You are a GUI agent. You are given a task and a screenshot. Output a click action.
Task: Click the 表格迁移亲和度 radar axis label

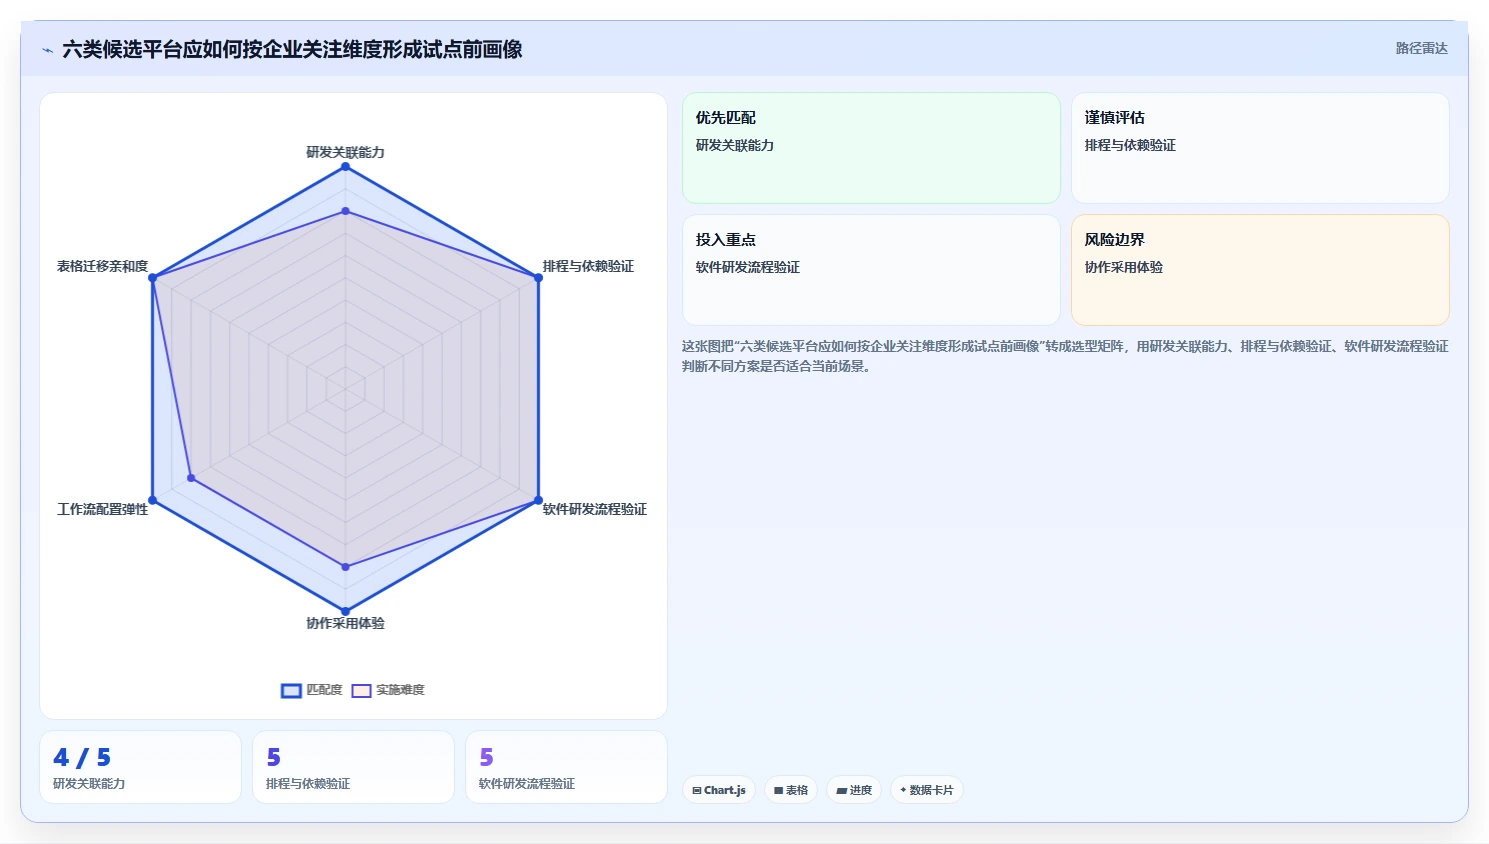click(103, 266)
